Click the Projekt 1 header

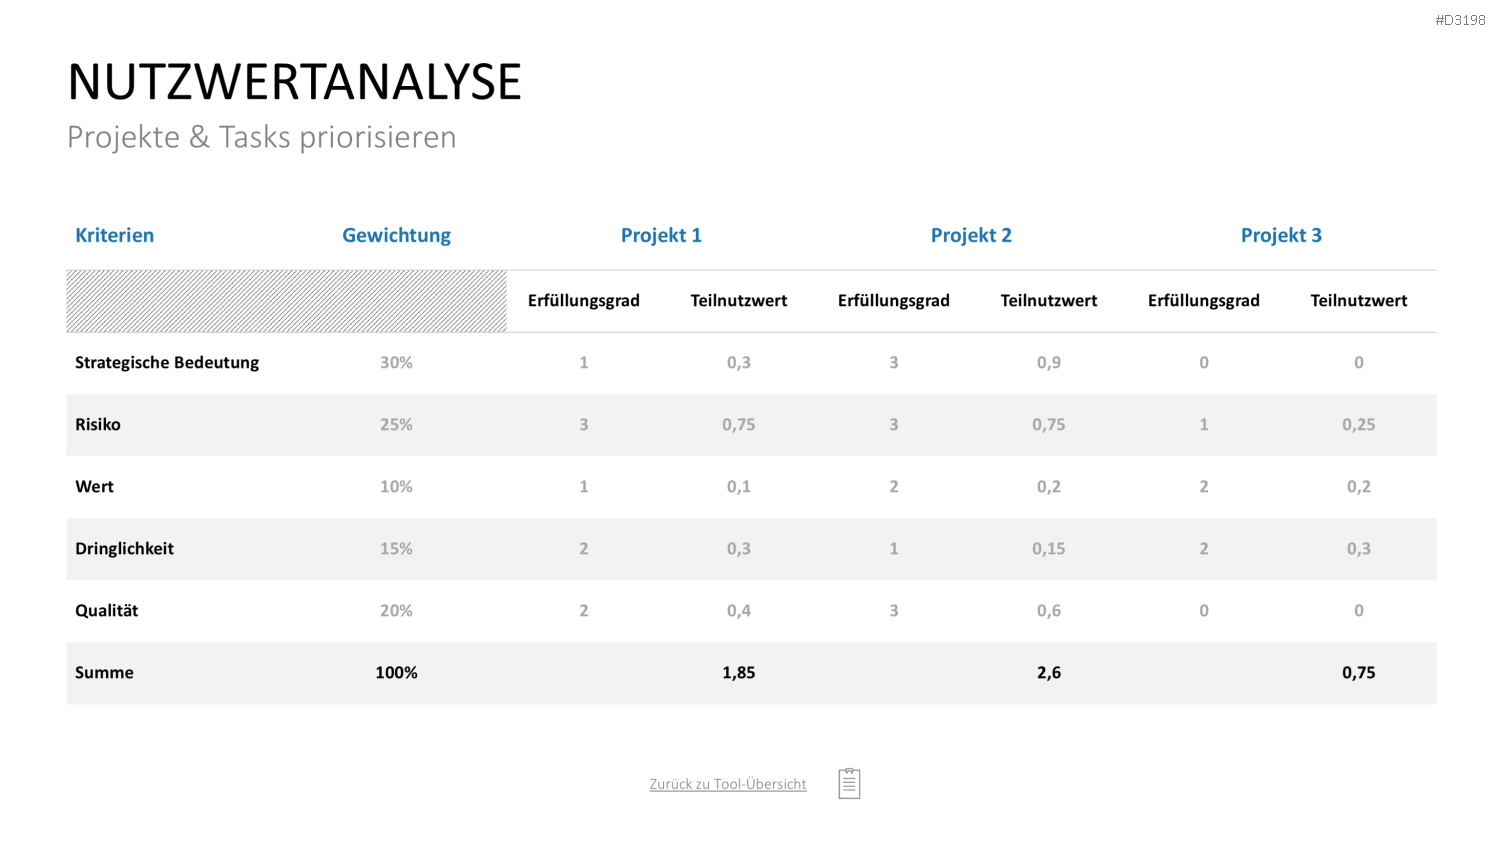[x=661, y=235]
